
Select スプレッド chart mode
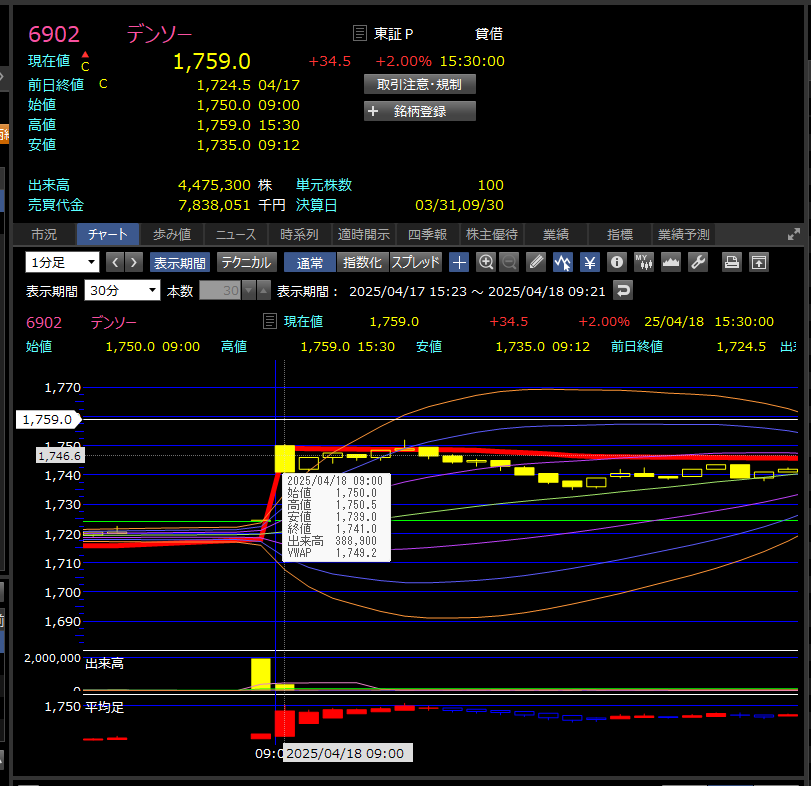click(x=415, y=263)
